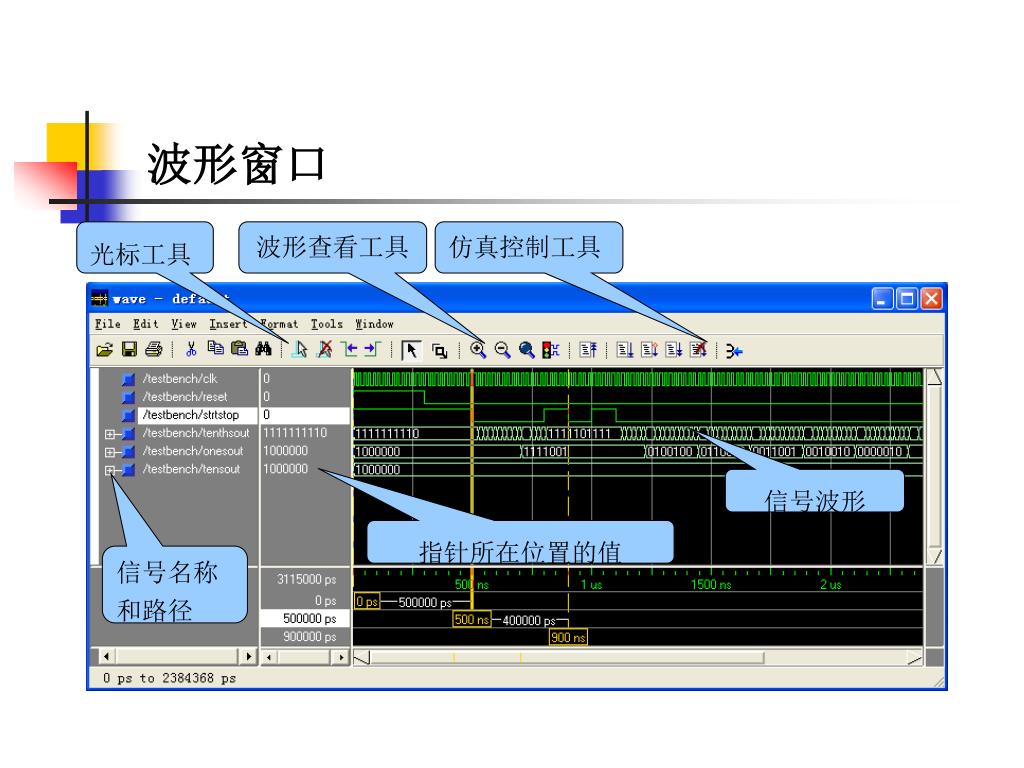Maximize the wave window
Screen dimensions: 1024x768
[x=906, y=299]
